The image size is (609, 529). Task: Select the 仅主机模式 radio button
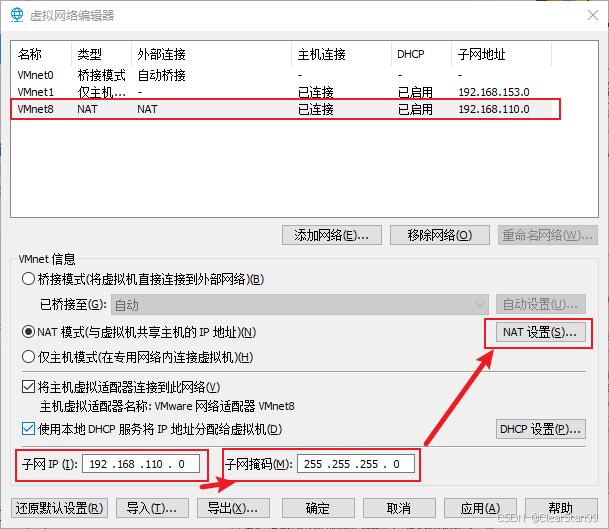click(x=28, y=357)
